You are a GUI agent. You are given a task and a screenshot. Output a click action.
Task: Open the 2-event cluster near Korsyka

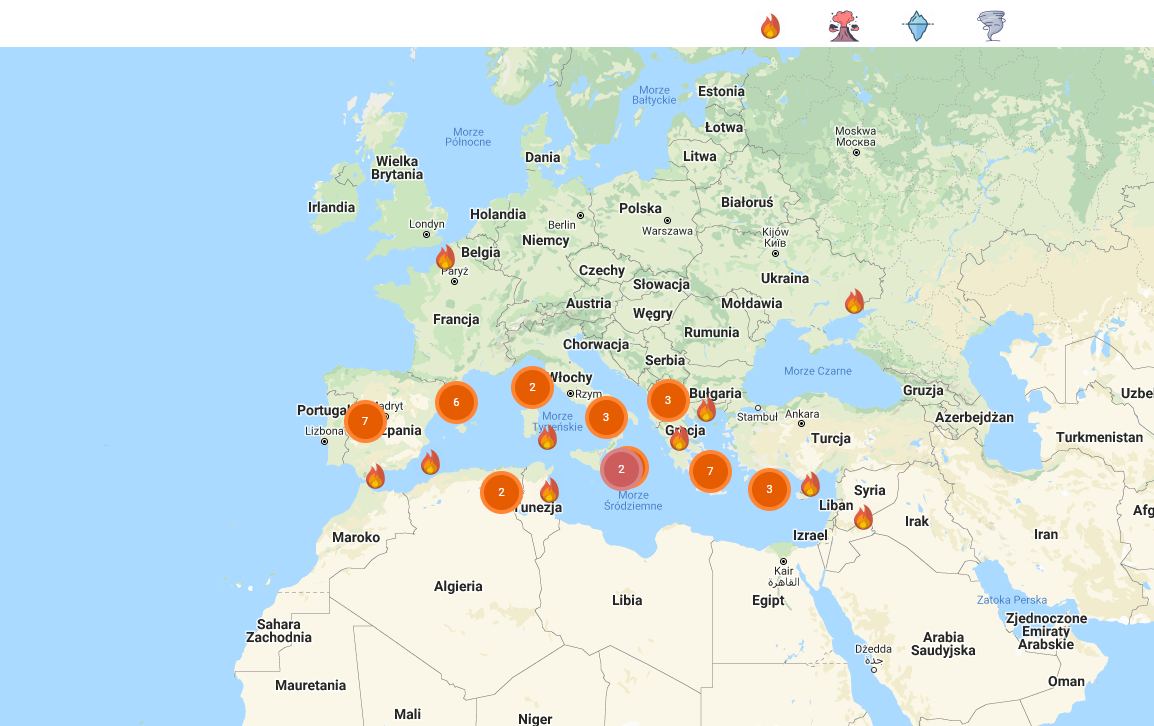tap(530, 387)
